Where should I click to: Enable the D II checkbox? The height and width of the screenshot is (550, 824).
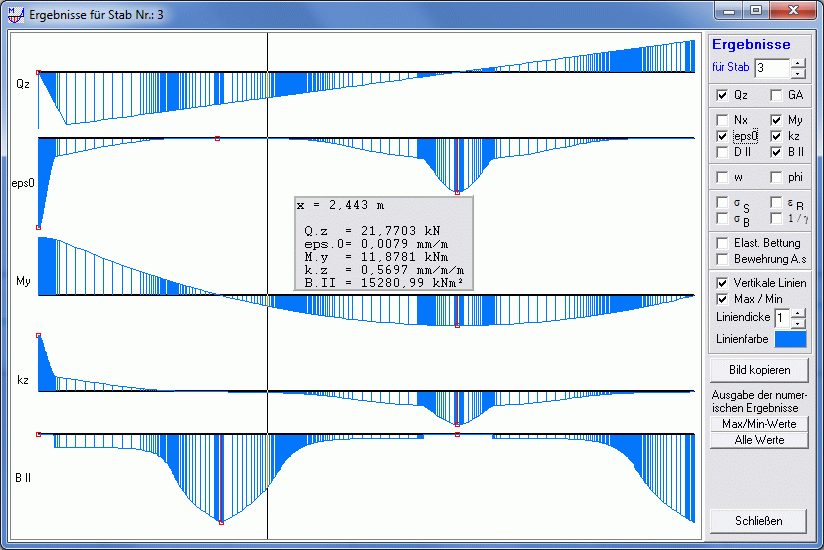tap(723, 152)
